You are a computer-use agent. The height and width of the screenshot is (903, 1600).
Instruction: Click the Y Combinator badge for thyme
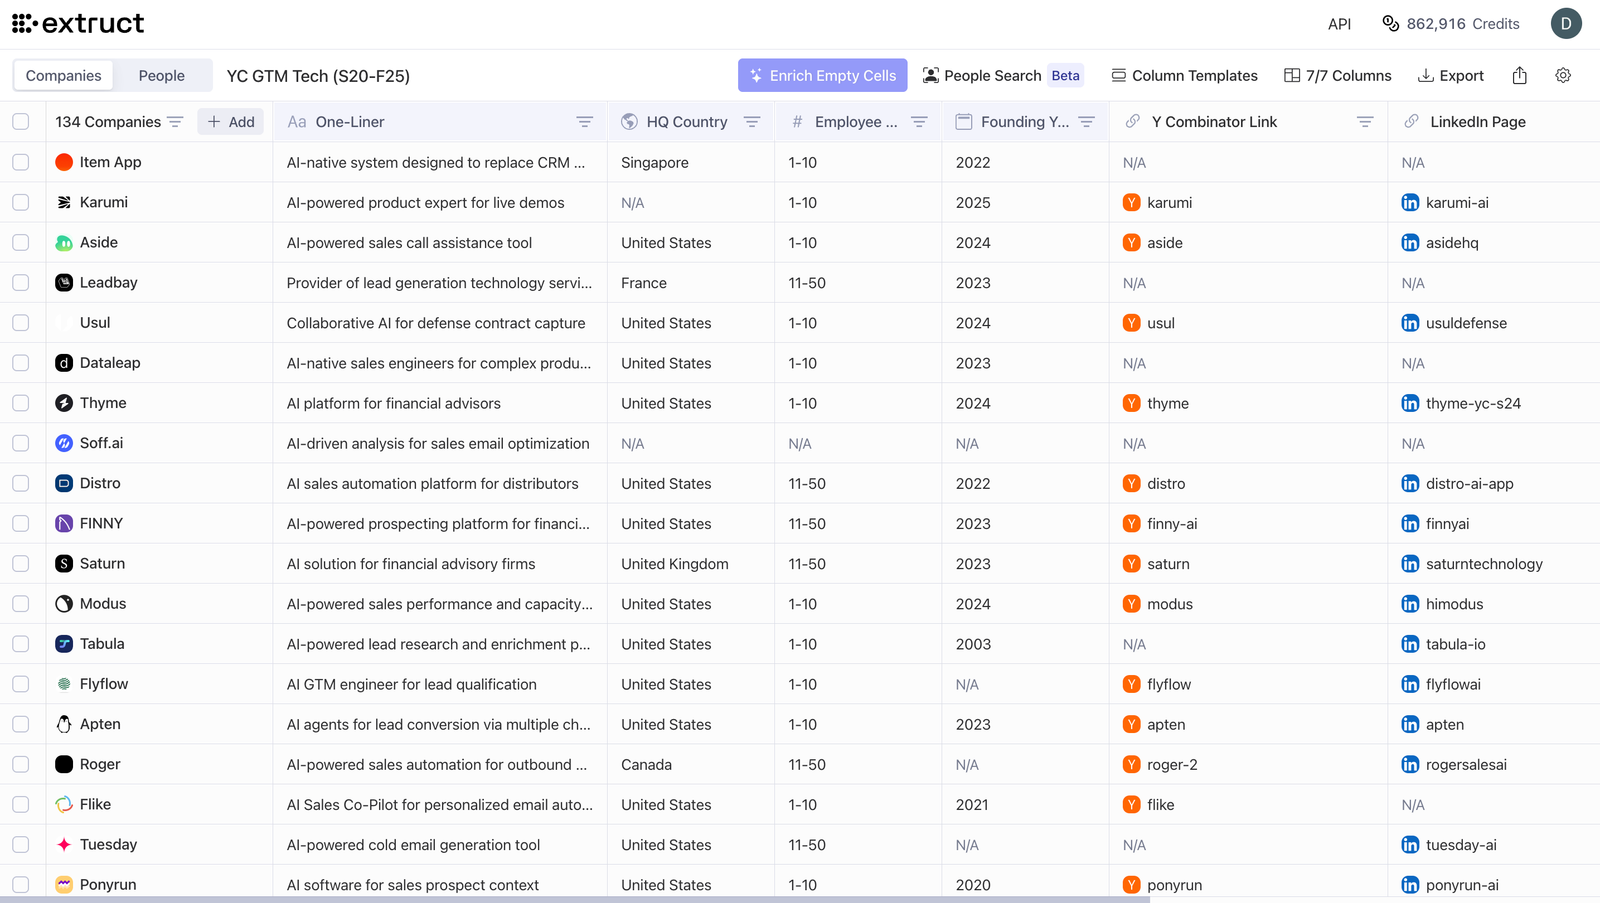1132,403
